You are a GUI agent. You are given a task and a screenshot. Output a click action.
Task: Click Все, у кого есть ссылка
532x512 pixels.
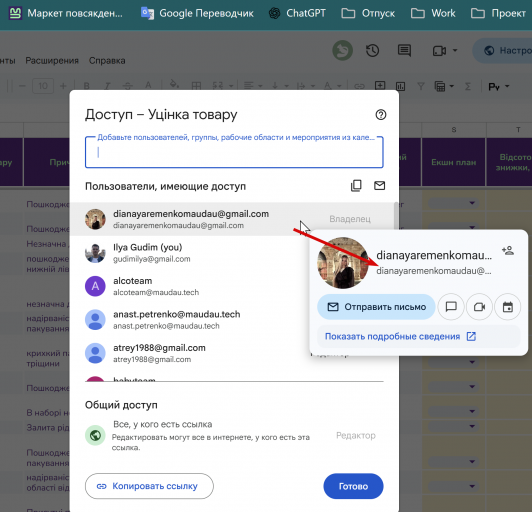coord(163,424)
